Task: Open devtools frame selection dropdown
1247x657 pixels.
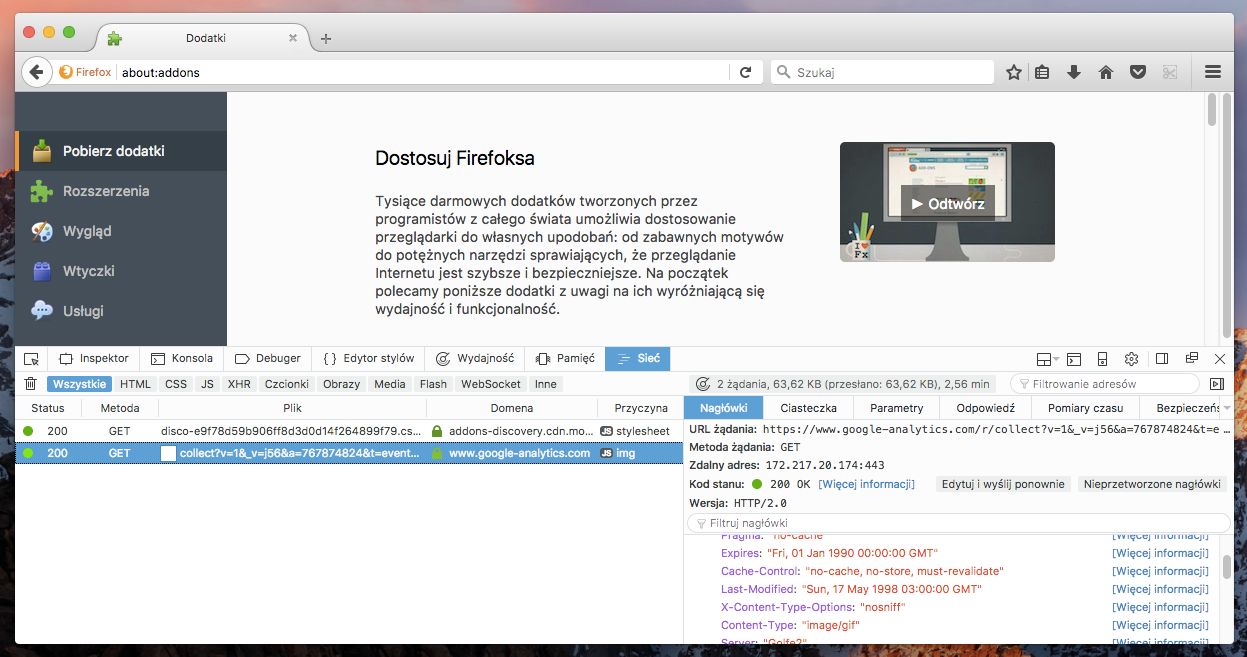Action: (1047, 358)
